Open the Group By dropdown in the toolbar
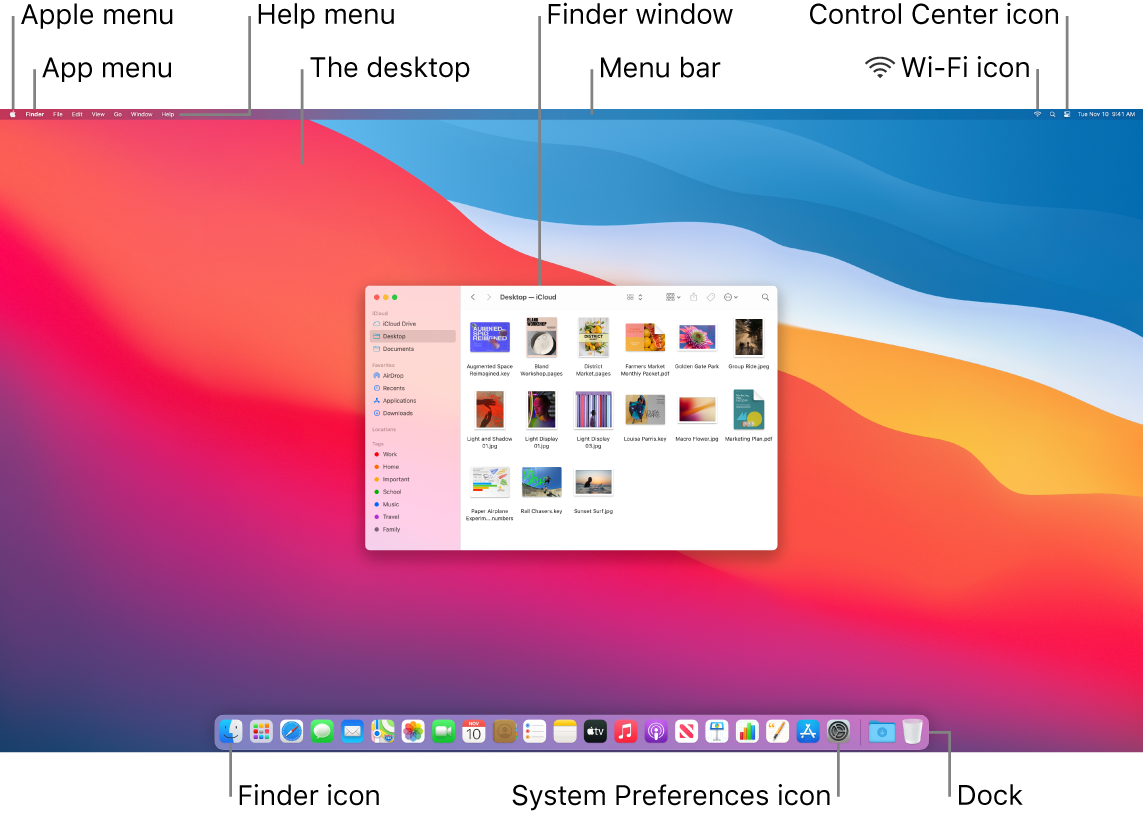 (669, 297)
